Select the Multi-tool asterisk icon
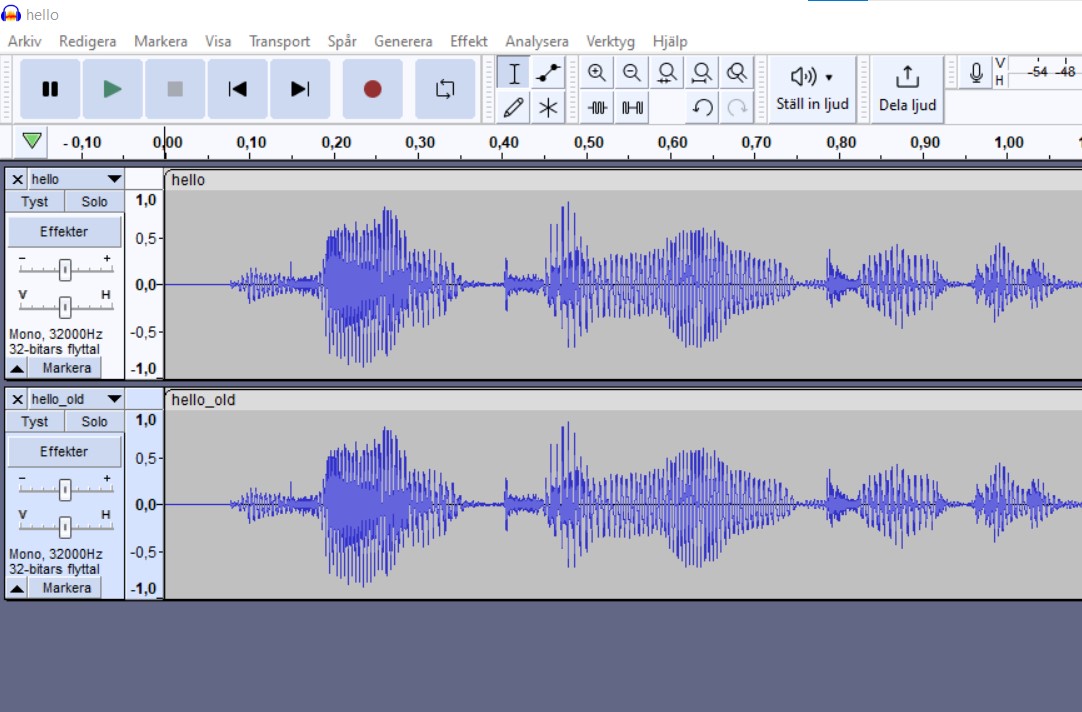 pyautogui.click(x=548, y=107)
